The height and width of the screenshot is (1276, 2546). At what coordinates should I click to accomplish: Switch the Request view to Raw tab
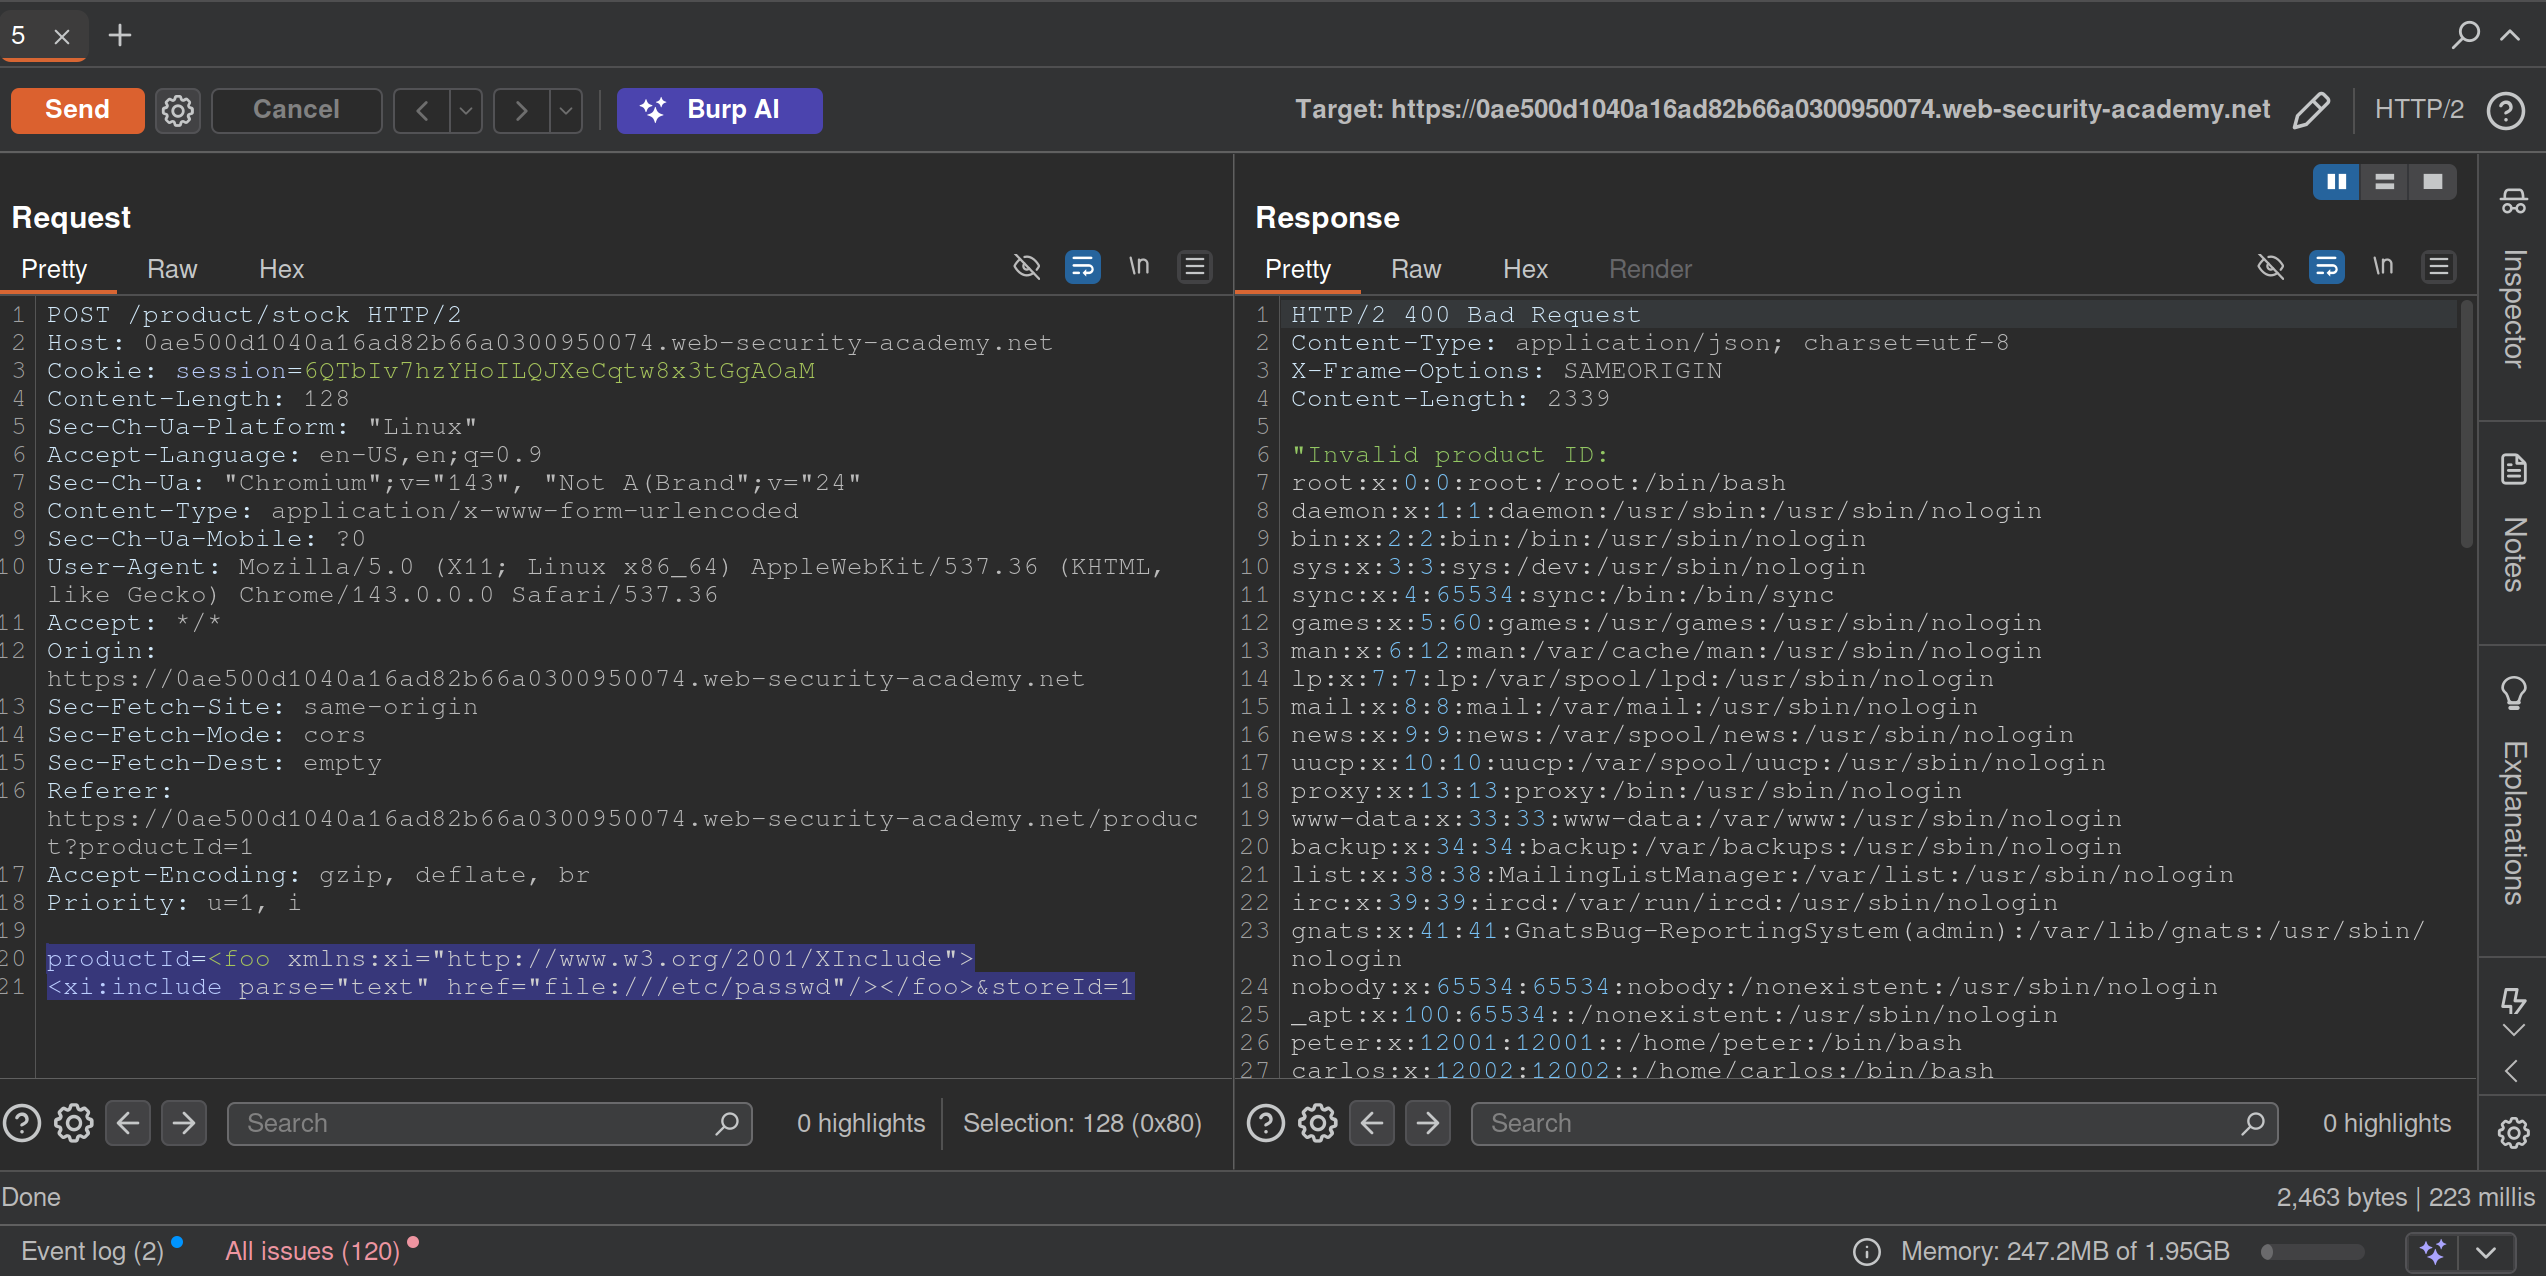coord(172,269)
